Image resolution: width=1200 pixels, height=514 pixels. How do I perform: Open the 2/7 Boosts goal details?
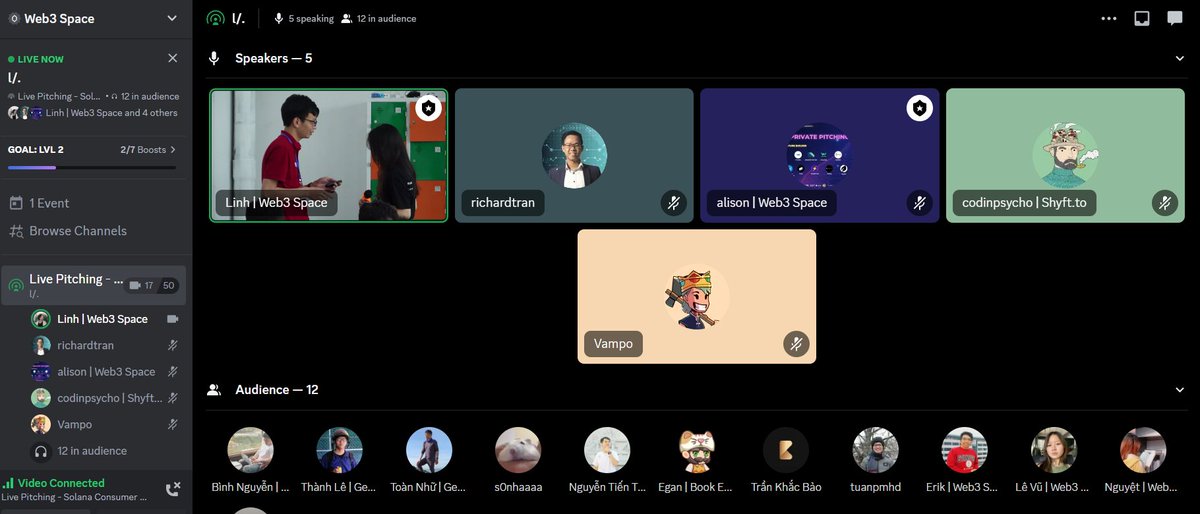(x=148, y=149)
